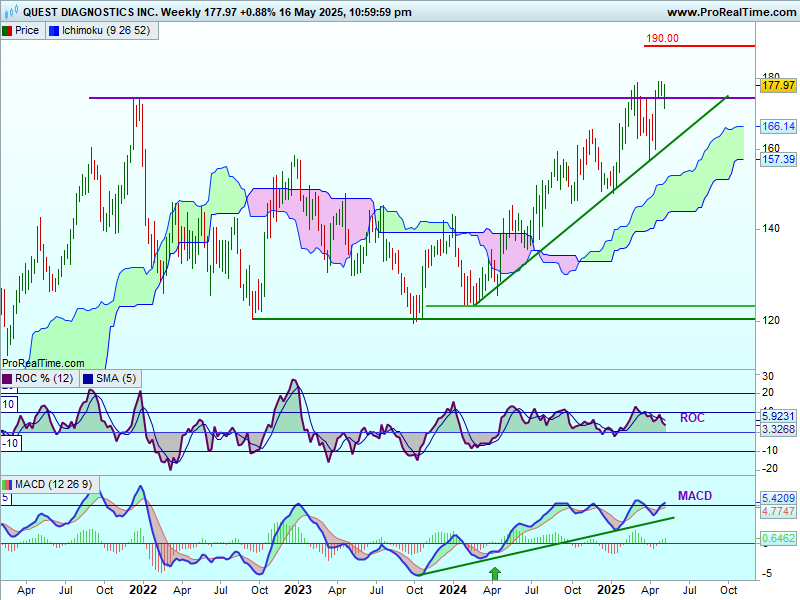Click the 166.14 Ichimoku value tag
This screenshot has width=800, height=600.
click(778, 127)
